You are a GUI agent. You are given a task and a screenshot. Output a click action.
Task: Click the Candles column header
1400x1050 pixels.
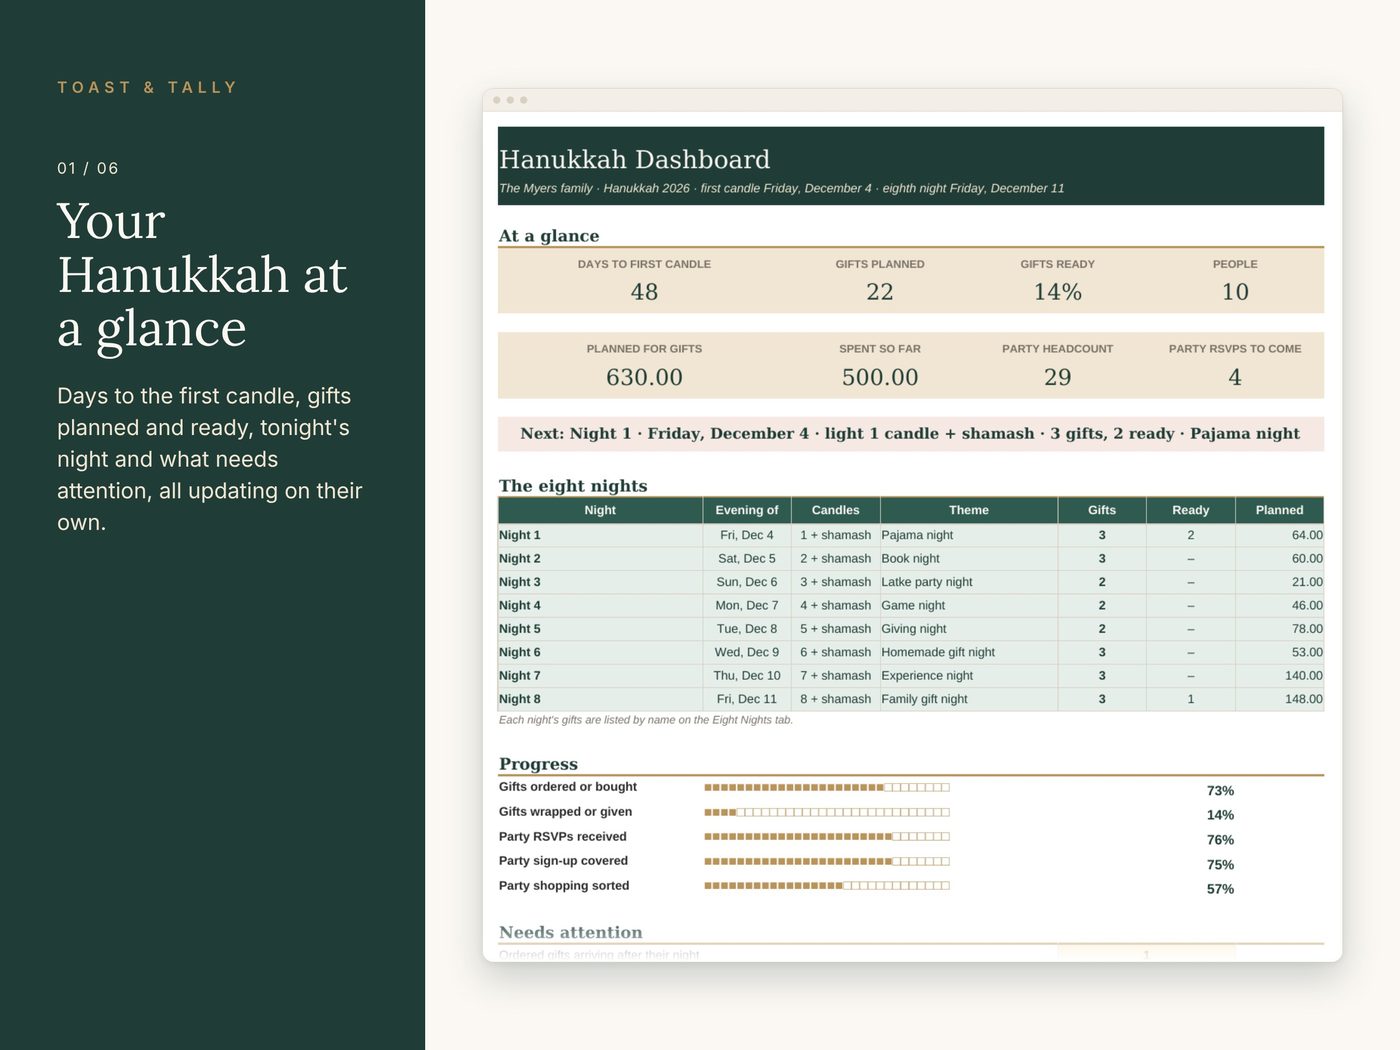(835, 510)
